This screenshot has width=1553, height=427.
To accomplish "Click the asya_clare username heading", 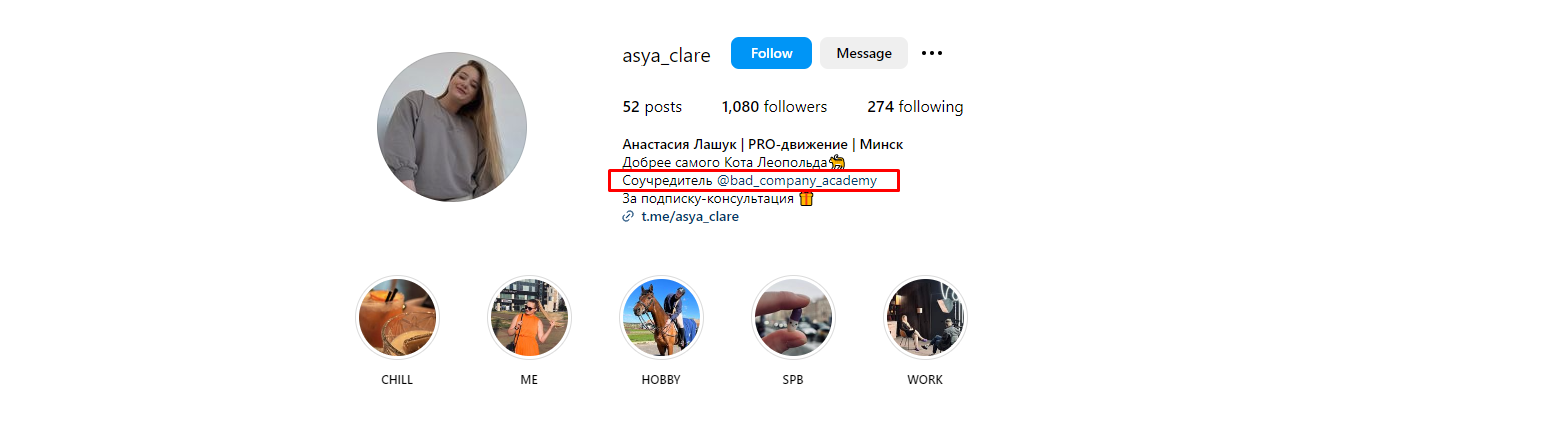I will point(666,55).
